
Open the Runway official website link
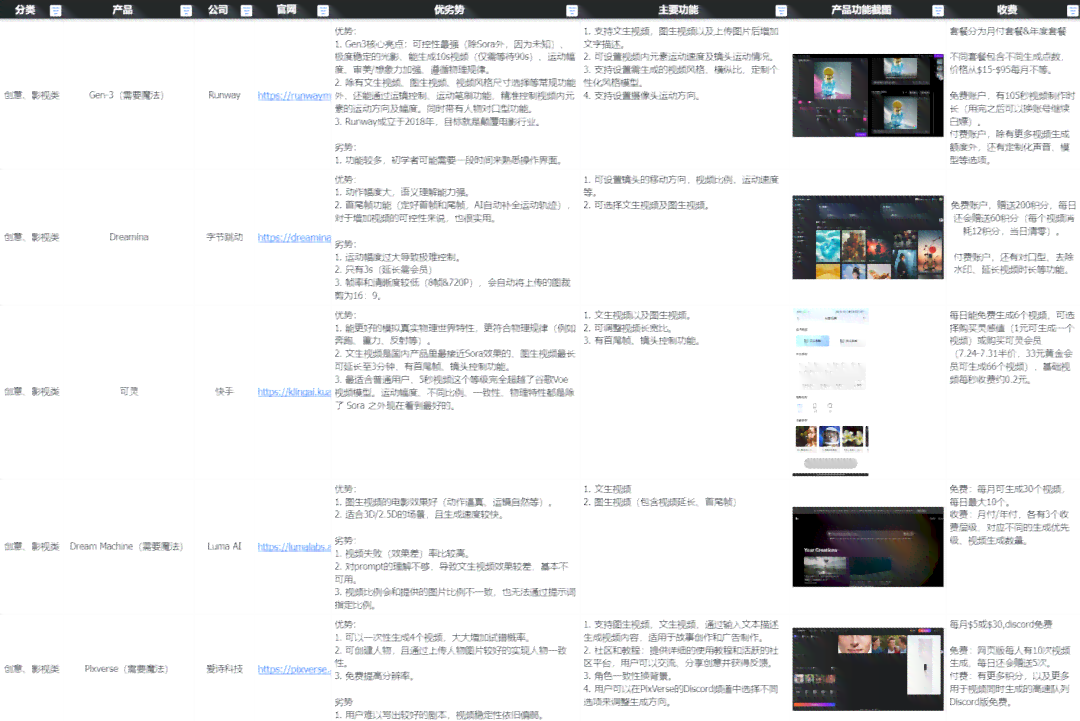[x=294, y=95]
